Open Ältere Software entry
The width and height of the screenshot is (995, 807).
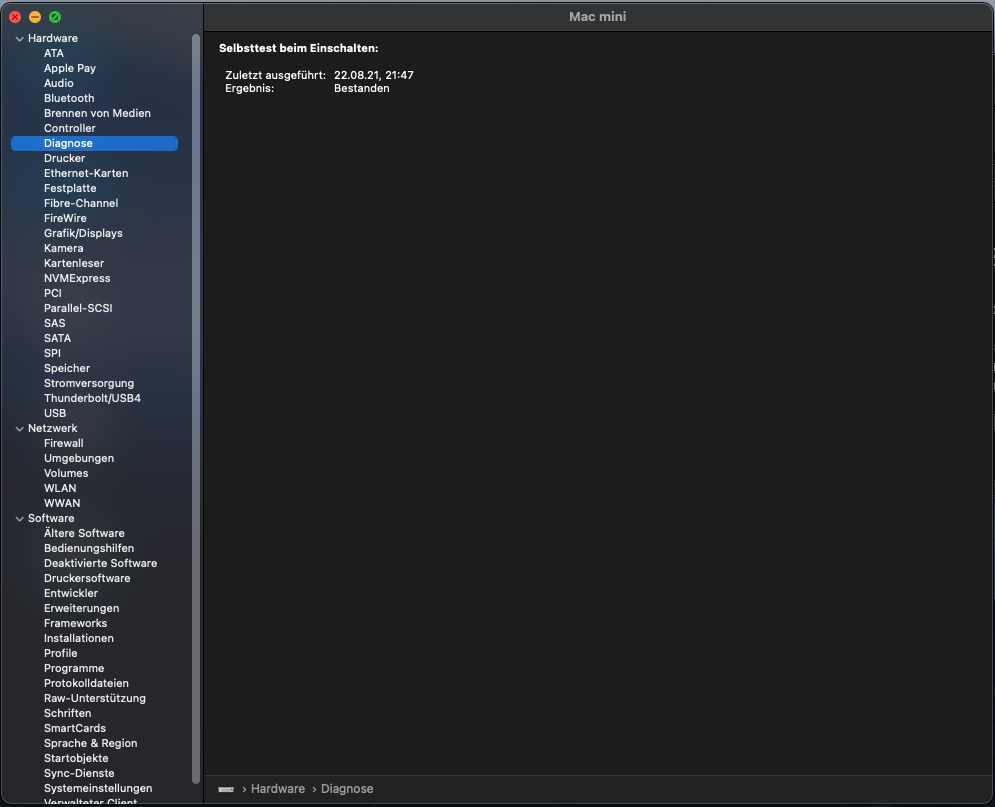coord(84,534)
